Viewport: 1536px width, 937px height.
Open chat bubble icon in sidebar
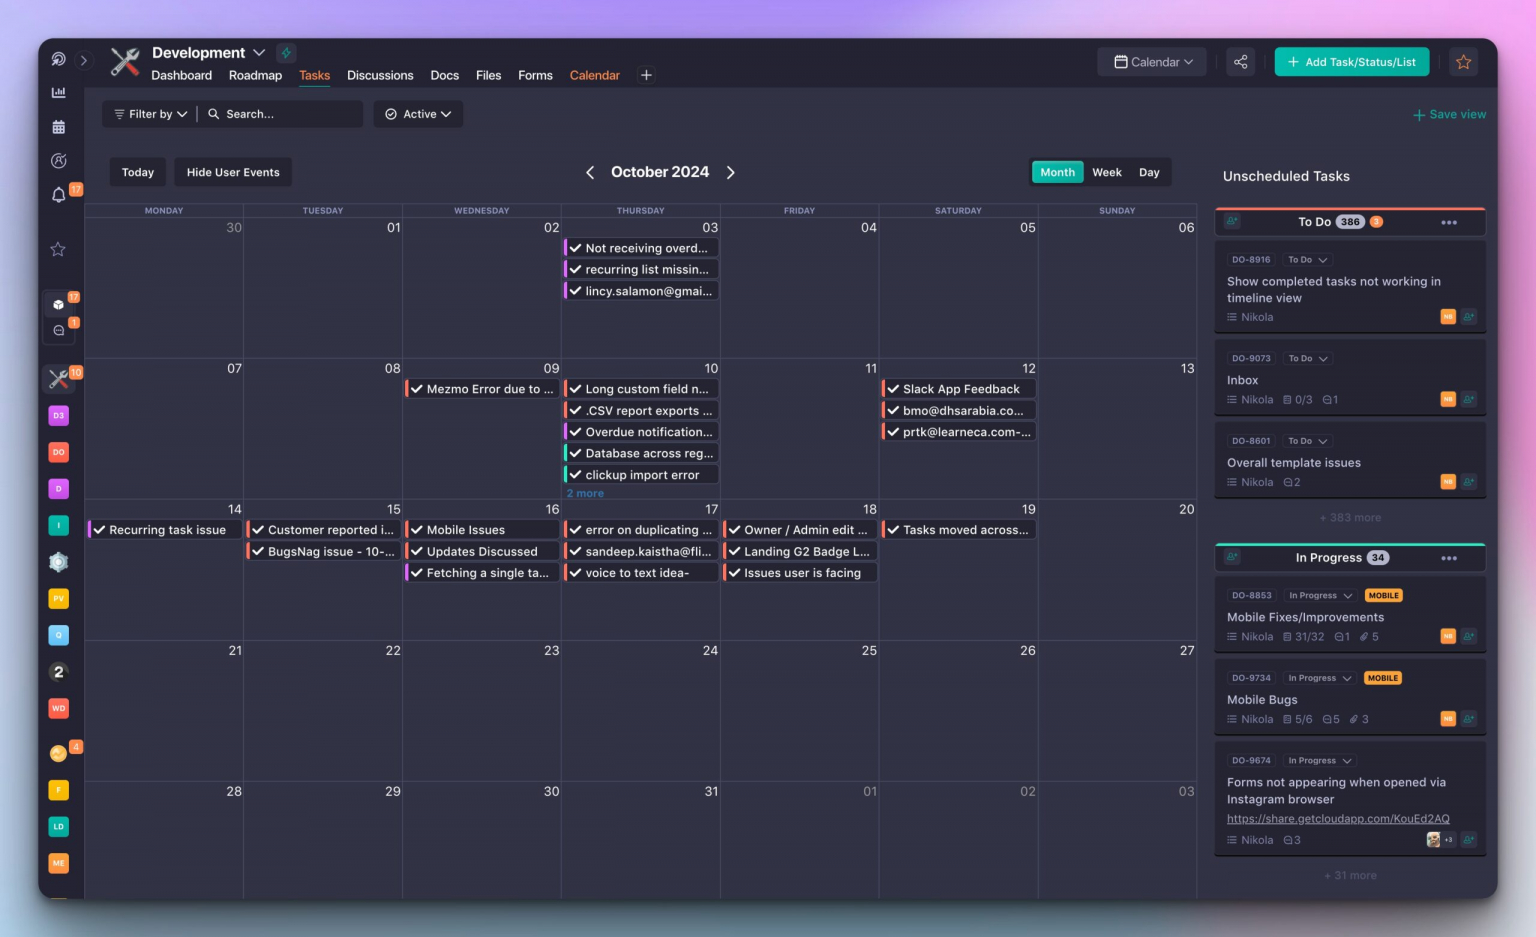coord(59,330)
